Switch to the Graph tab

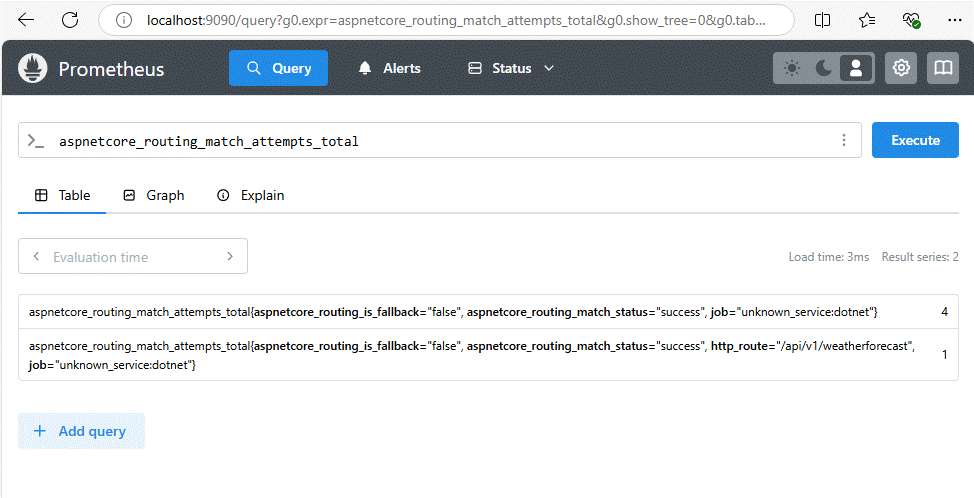[x=153, y=196]
